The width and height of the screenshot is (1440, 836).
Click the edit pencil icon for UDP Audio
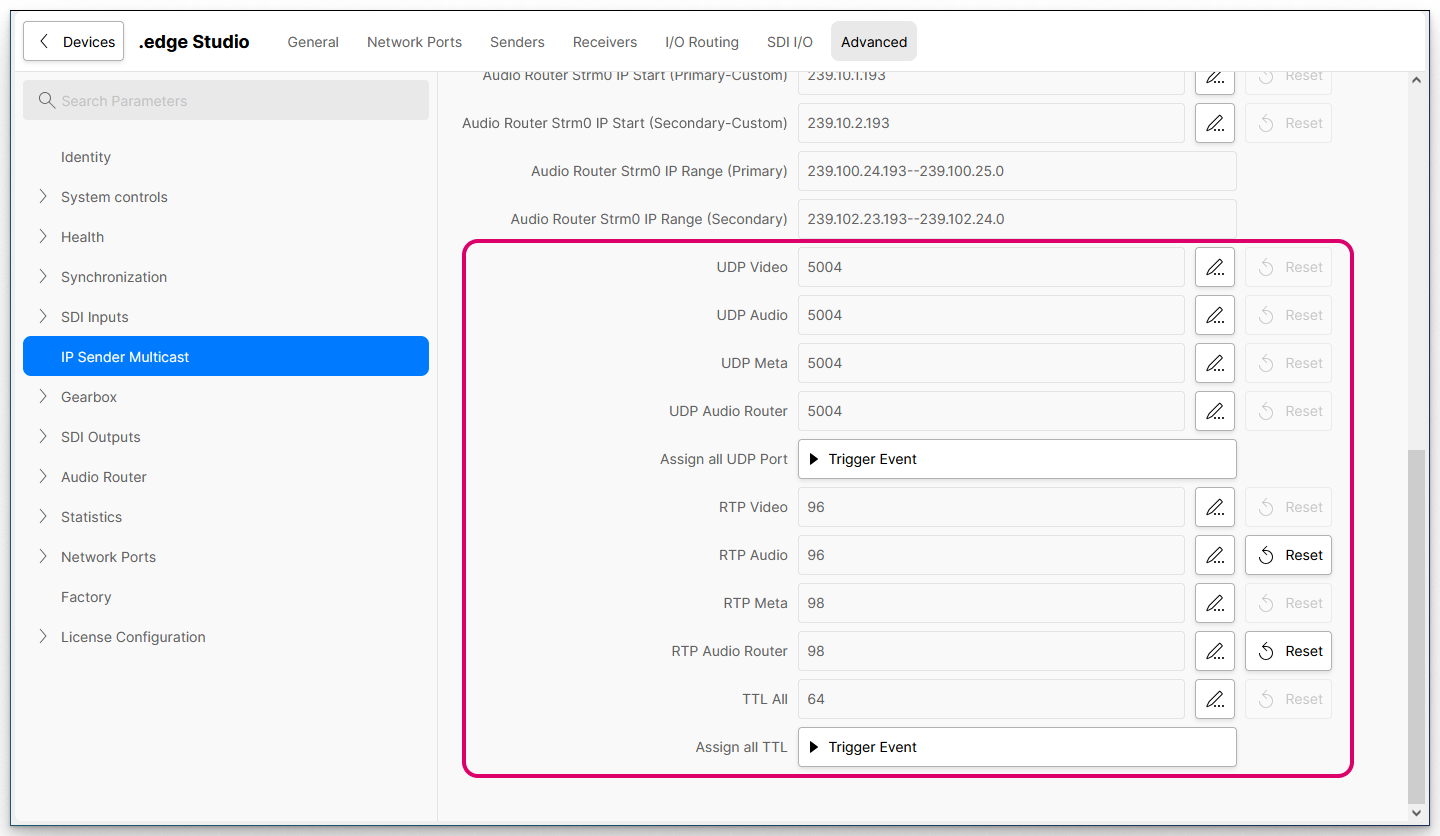point(1214,315)
